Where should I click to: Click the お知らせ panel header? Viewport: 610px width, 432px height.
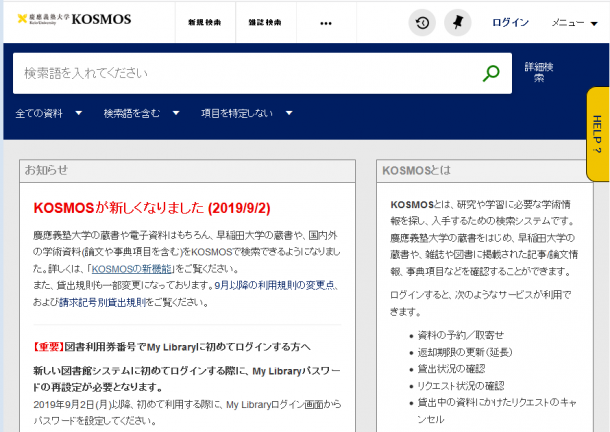(188, 170)
